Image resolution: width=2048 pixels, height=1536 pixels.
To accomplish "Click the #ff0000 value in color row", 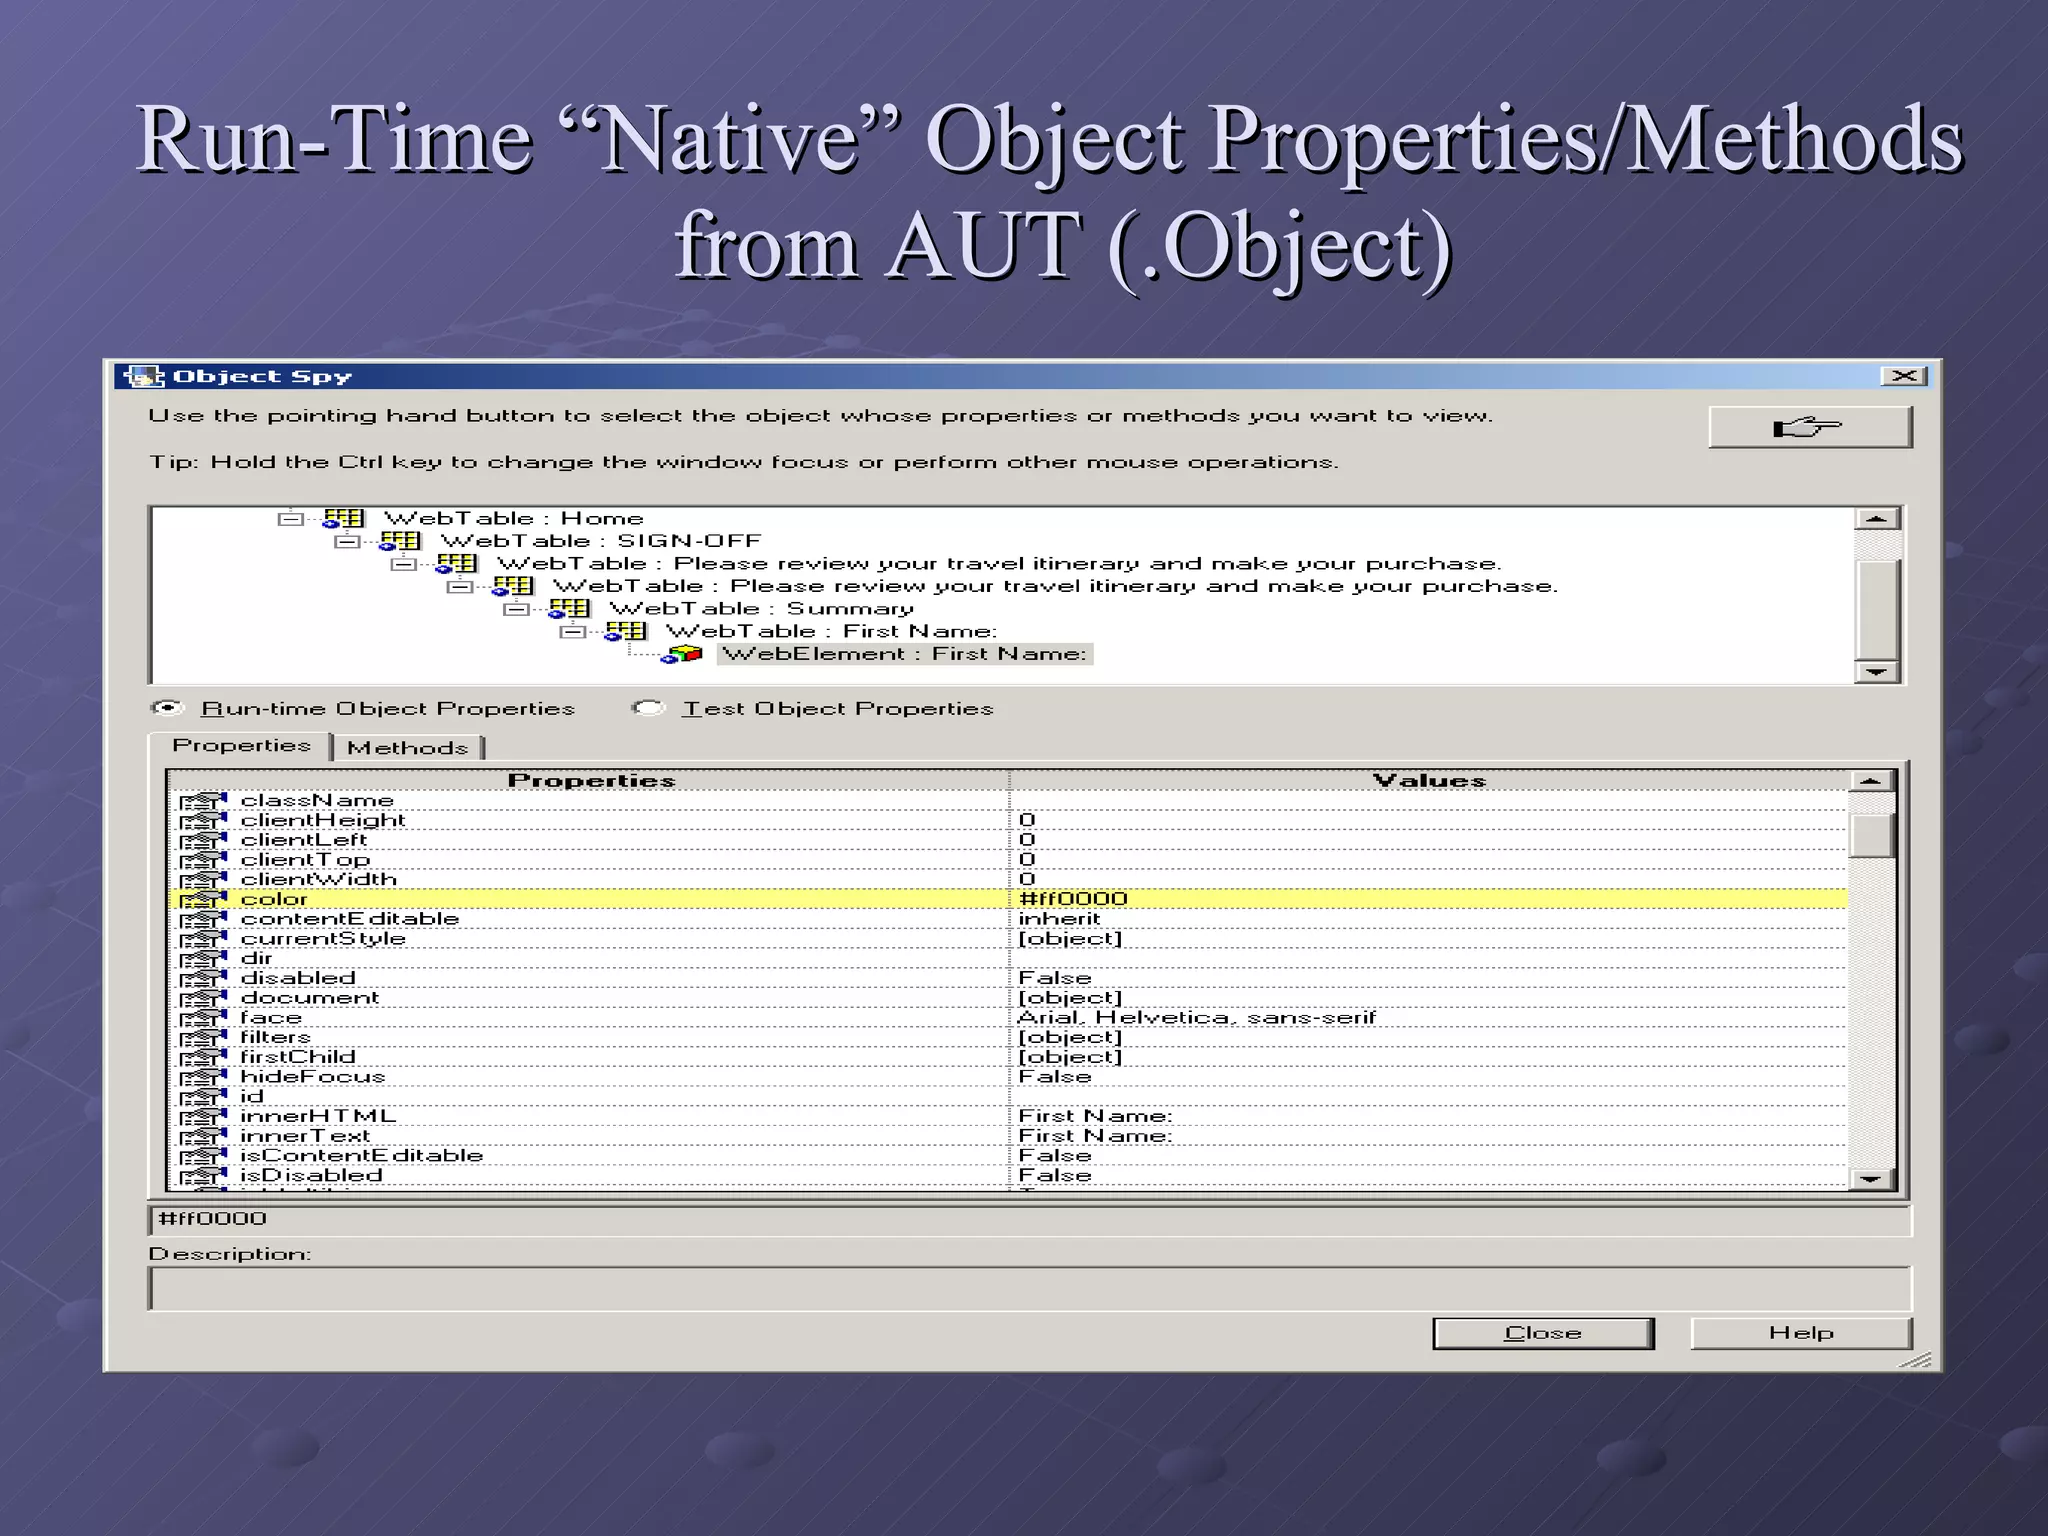I will click(x=1073, y=899).
